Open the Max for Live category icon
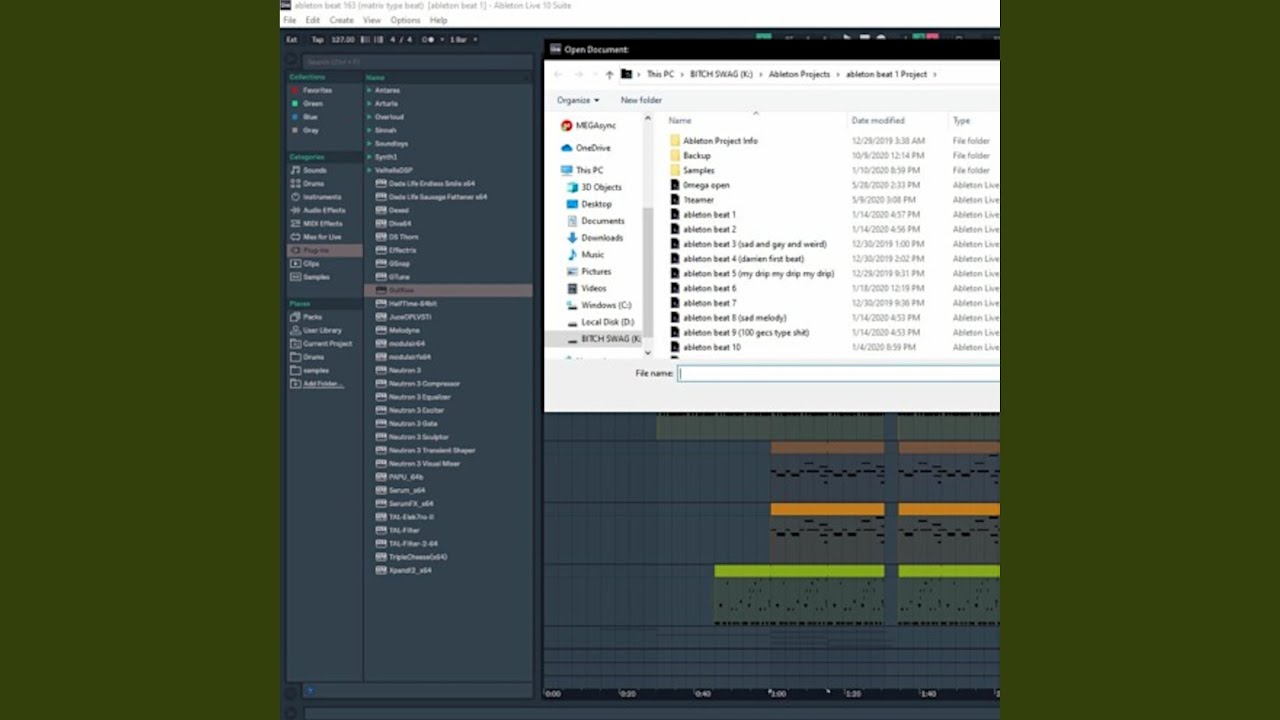The width and height of the screenshot is (1280, 720). pyautogui.click(x=295, y=237)
